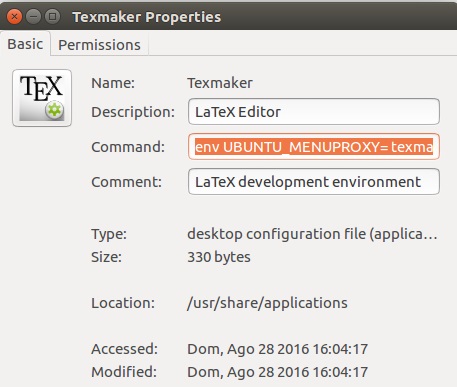Image resolution: width=457 pixels, height=387 pixels.
Task: Click the 'Description:' label
Action: pos(133,112)
